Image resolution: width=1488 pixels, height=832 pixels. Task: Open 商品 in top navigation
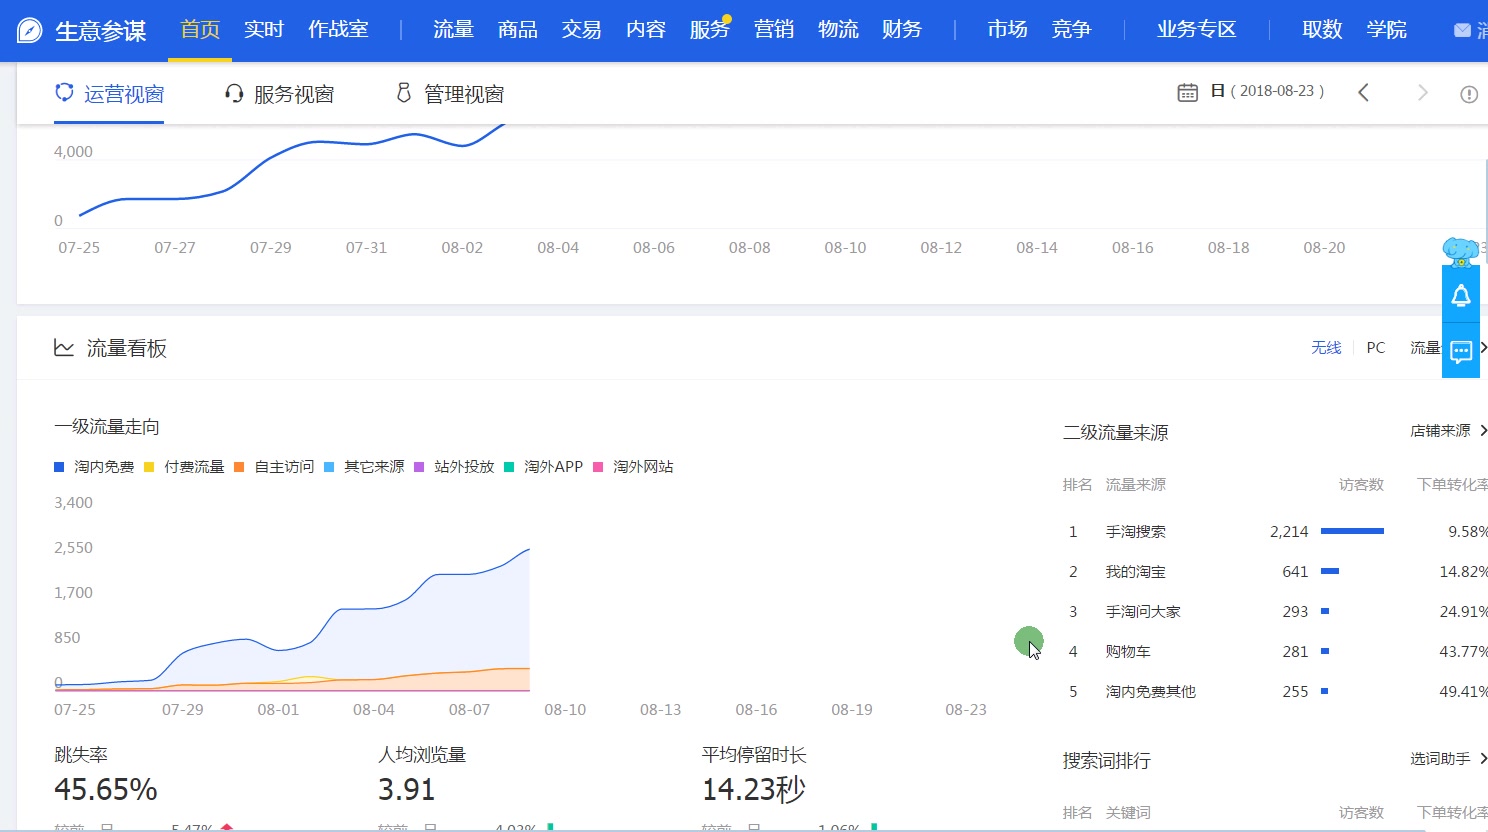518,30
